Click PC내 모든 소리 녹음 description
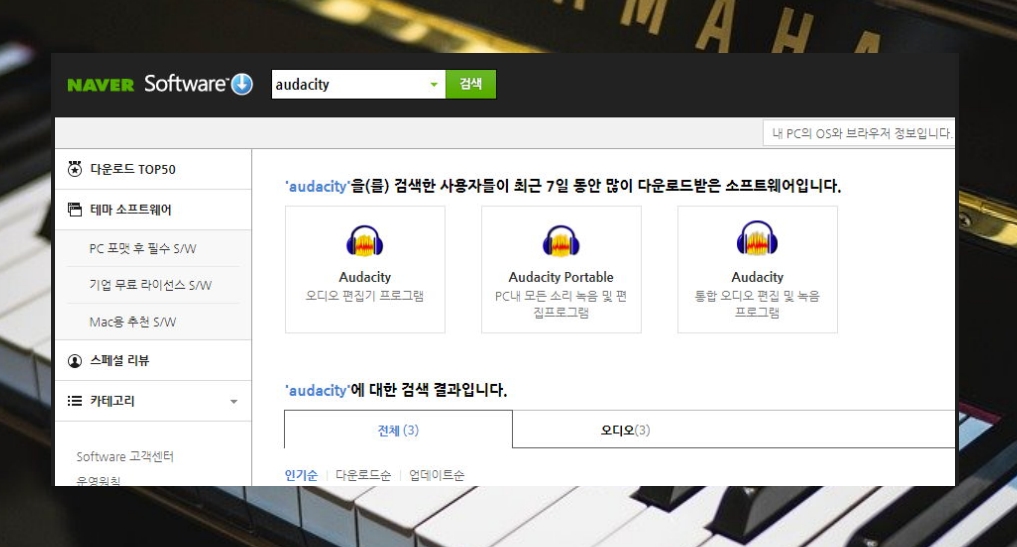This screenshot has width=1017, height=547. 561,304
